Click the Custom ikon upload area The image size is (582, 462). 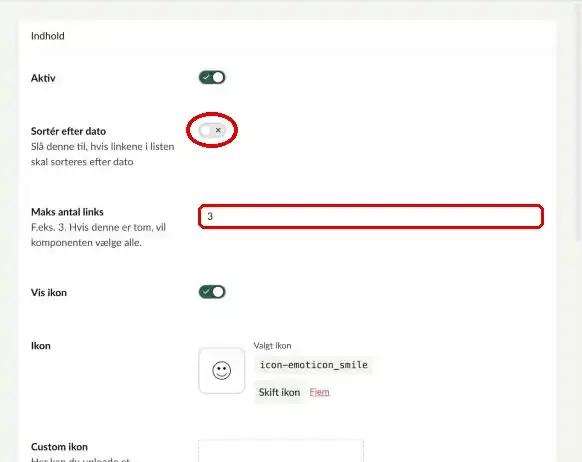coord(281,451)
